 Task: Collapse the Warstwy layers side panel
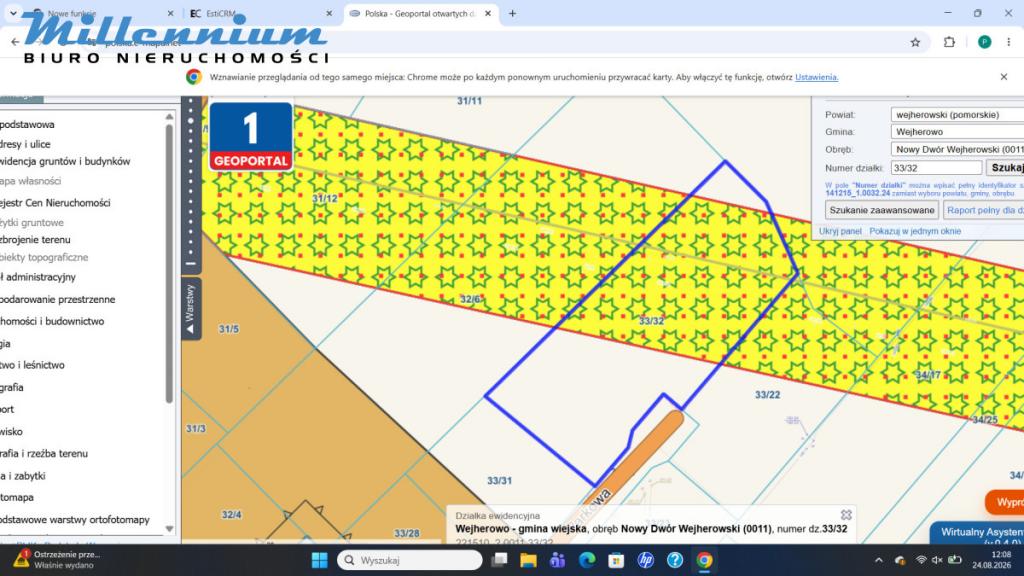point(191,309)
